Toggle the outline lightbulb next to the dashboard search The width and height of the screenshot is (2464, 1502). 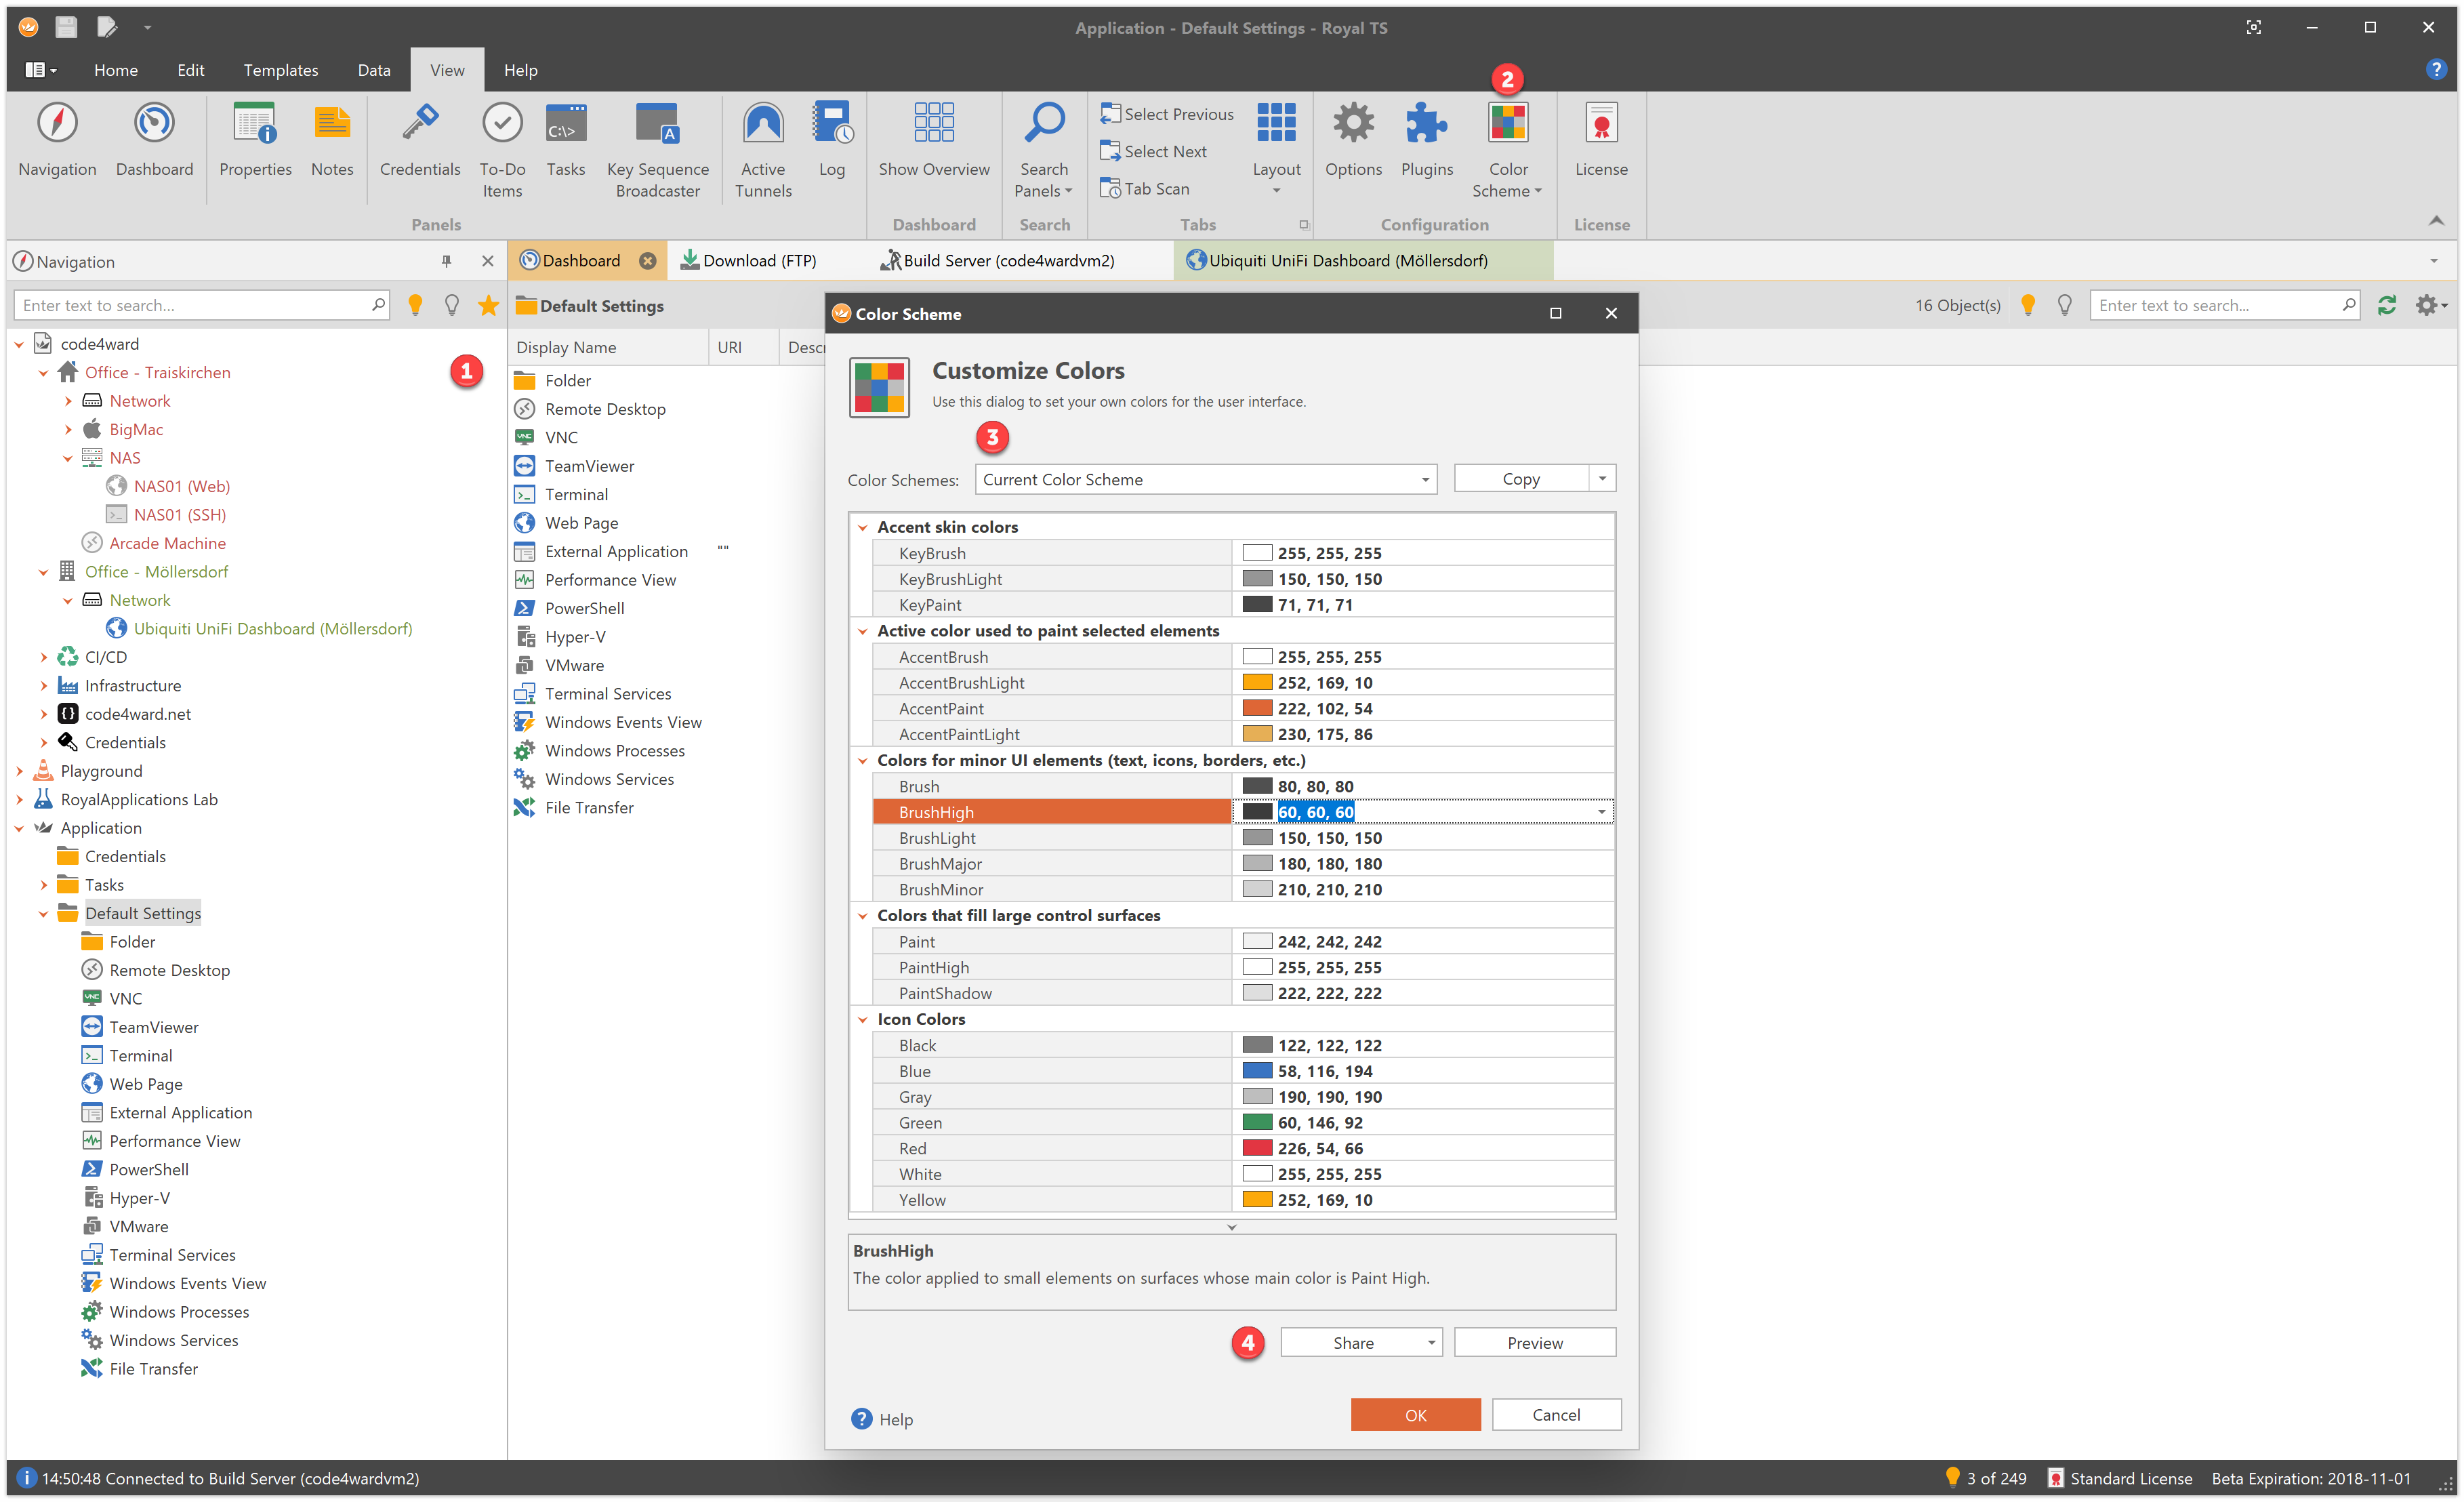[x=2064, y=305]
